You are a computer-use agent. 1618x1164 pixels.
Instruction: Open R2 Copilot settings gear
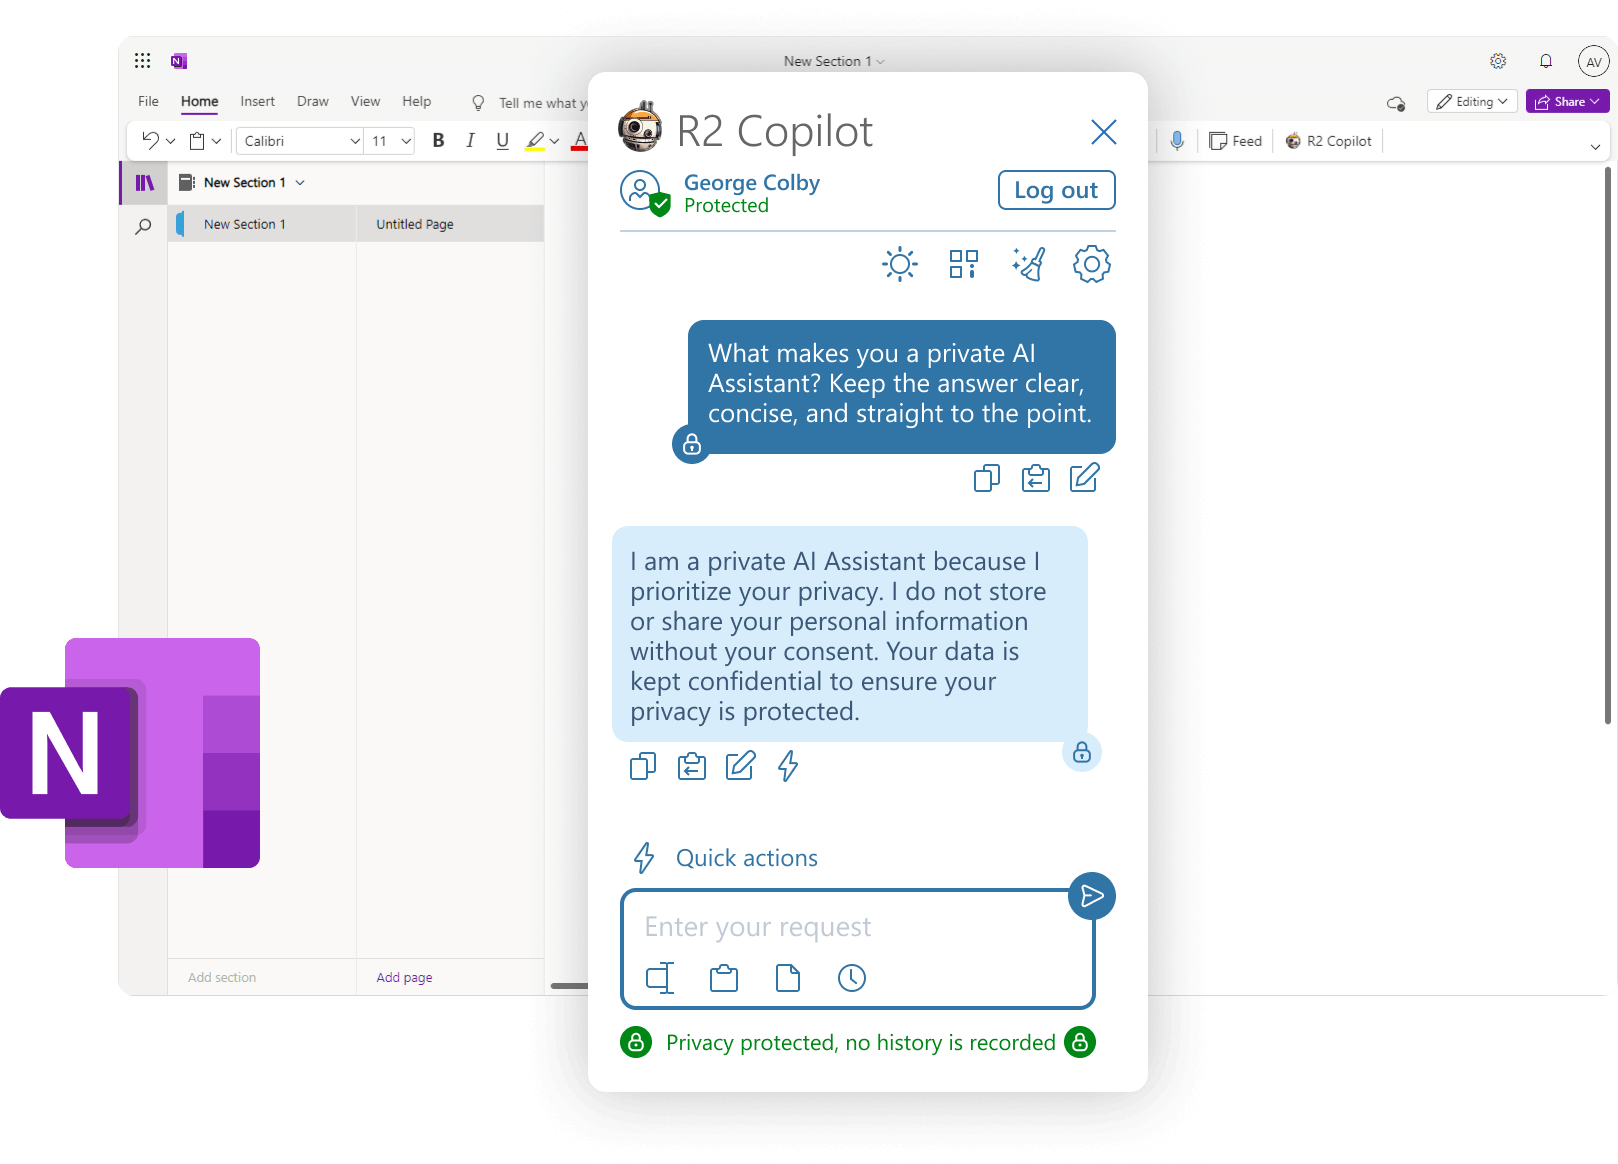click(1092, 264)
